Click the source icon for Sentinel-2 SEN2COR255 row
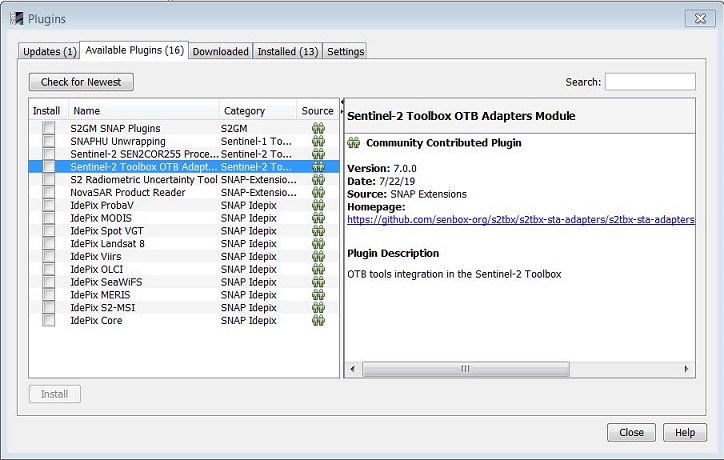The width and height of the screenshot is (724, 460). [318, 154]
